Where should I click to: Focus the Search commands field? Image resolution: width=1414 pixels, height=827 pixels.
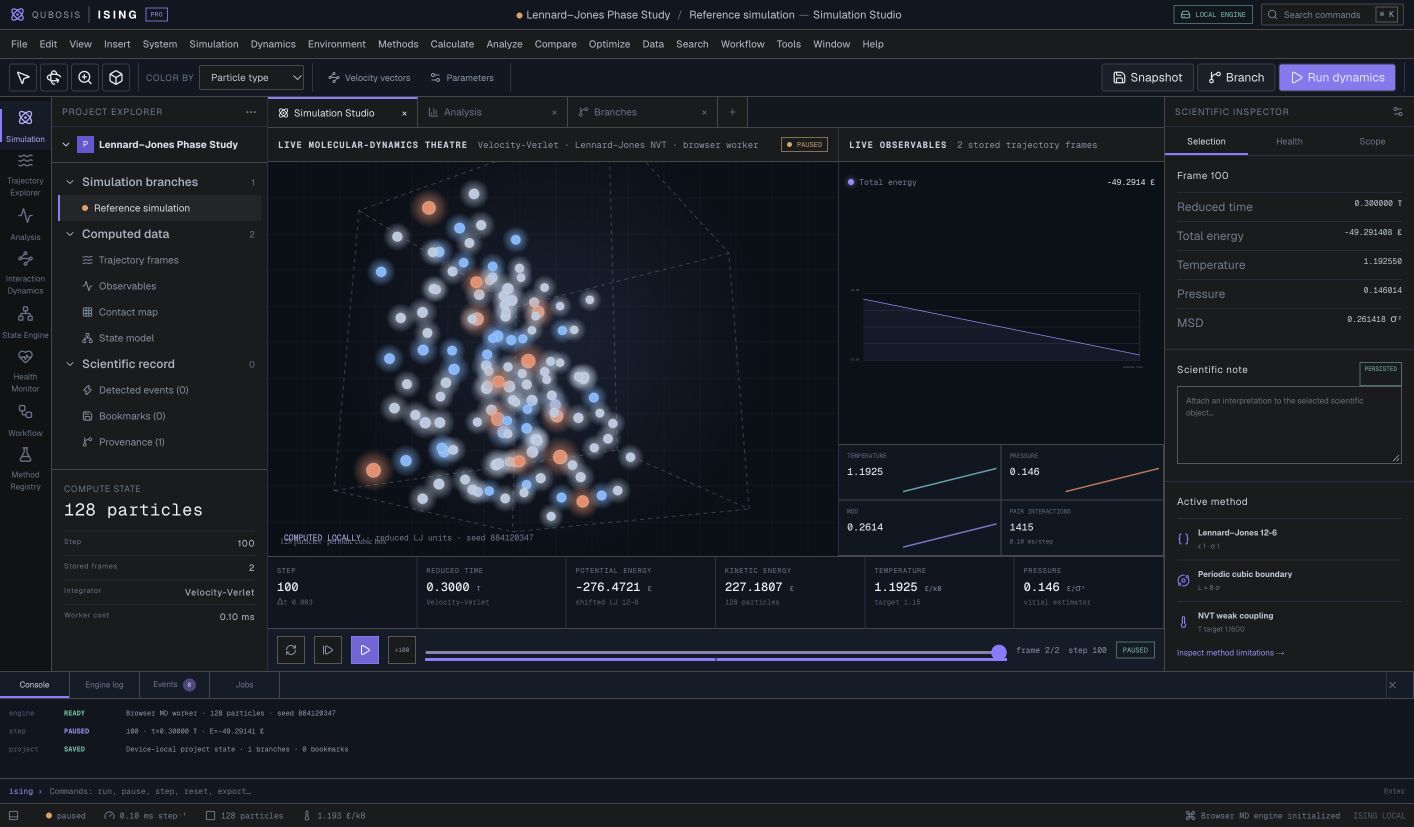pos(1330,15)
